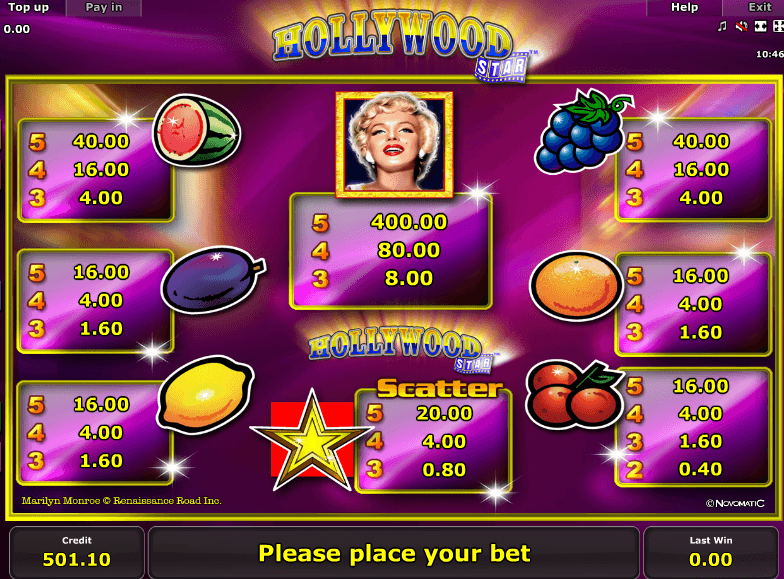Click the orange fruit symbol
Image resolution: width=784 pixels, height=579 pixels.
tap(576, 286)
